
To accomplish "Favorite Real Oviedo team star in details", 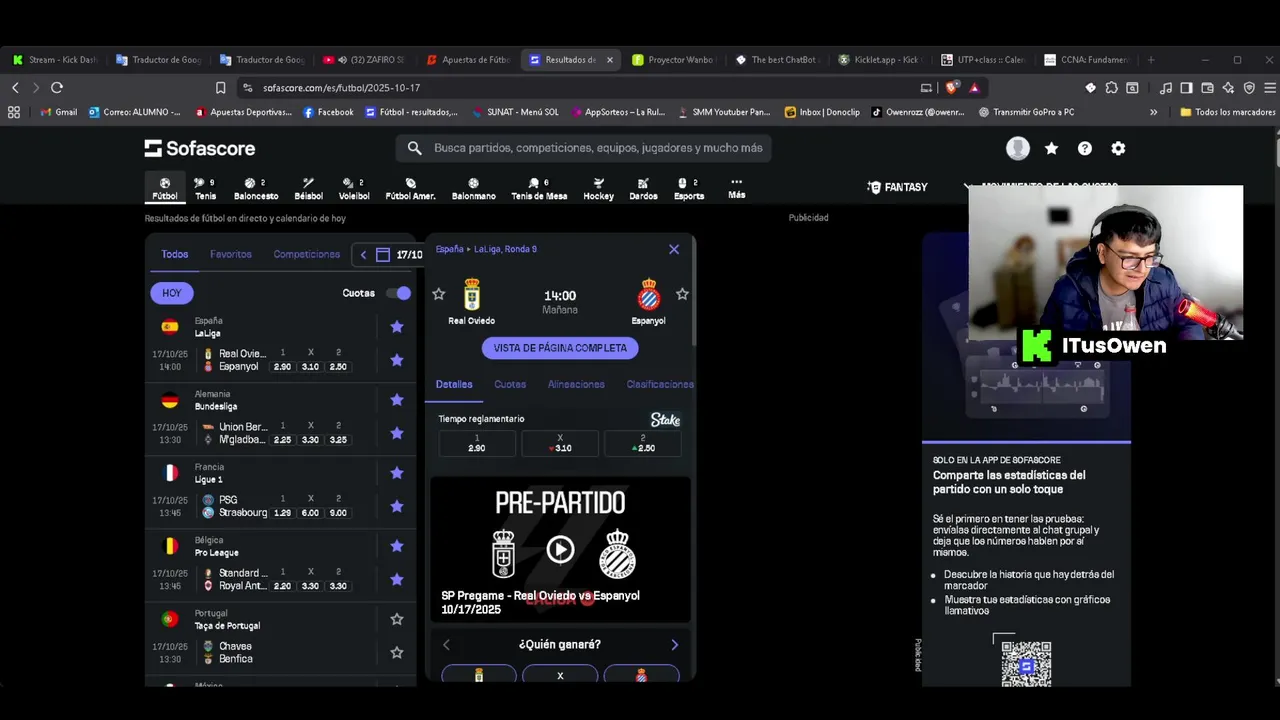I will pos(438,294).
